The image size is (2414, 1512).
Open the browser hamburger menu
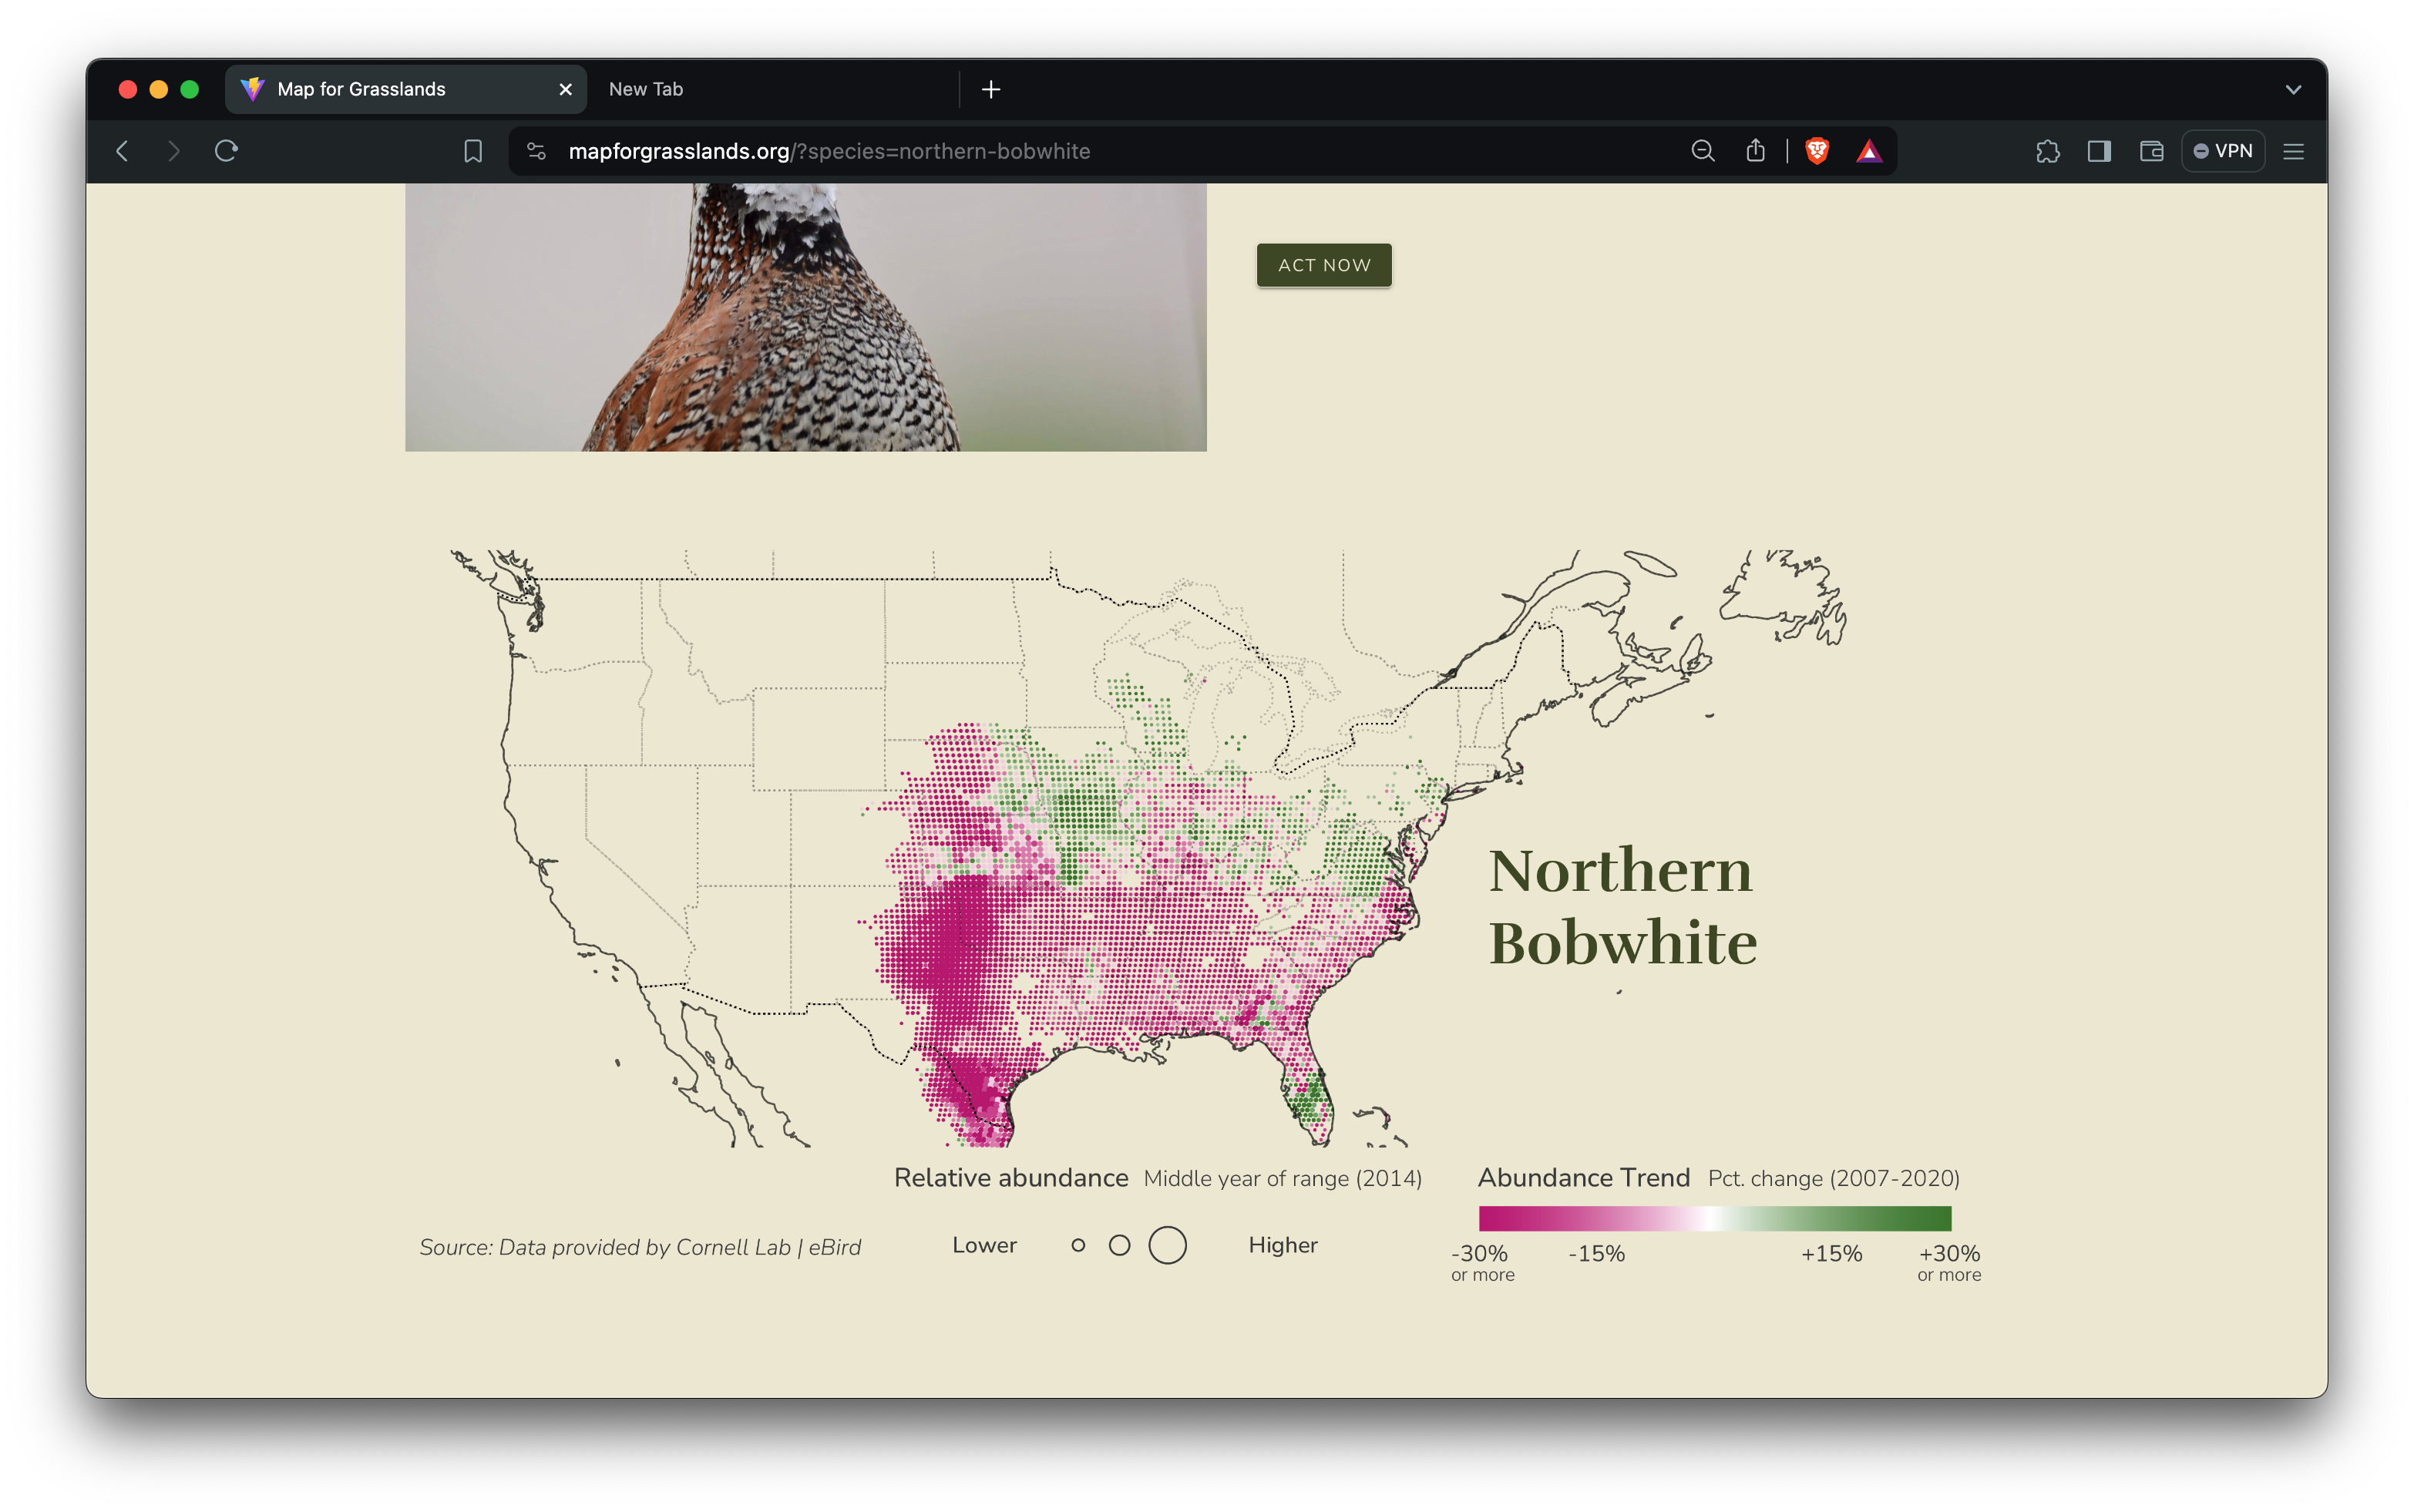(2294, 151)
